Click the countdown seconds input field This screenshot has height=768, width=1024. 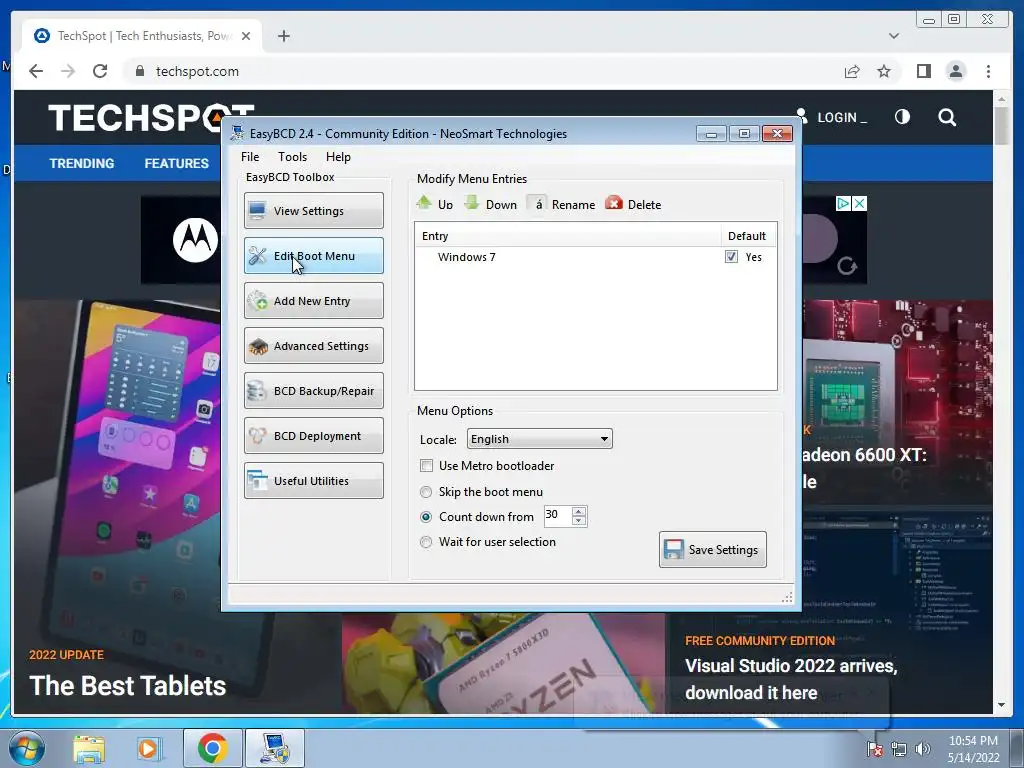[558, 516]
